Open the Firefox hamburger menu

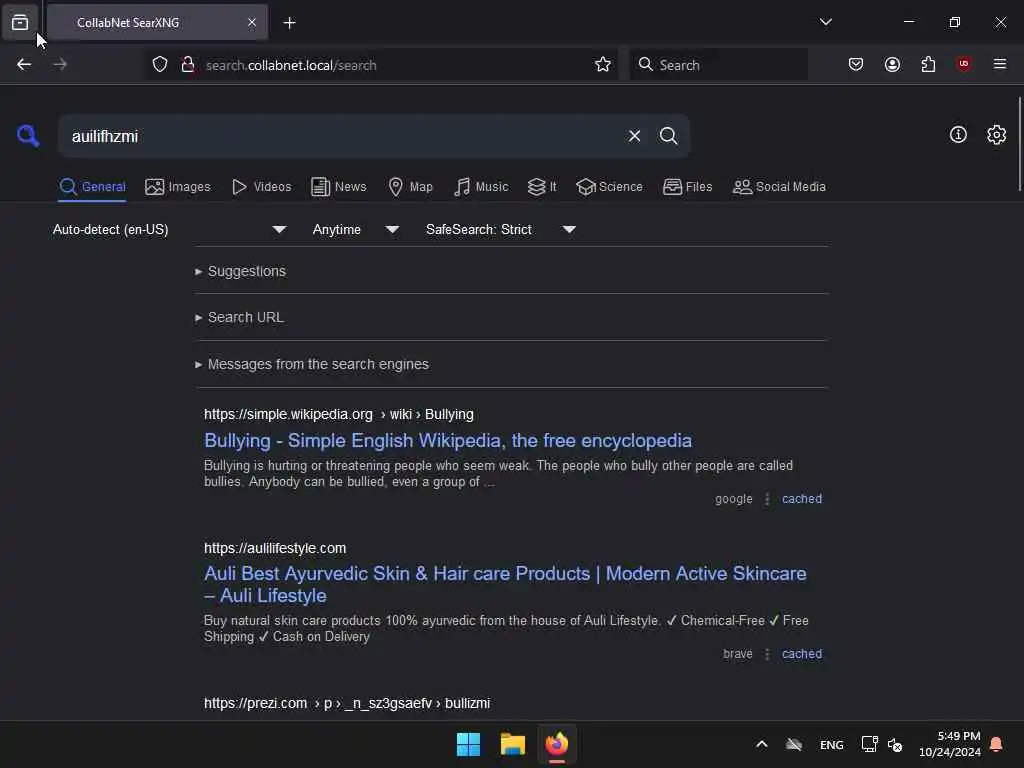coord(999,64)
